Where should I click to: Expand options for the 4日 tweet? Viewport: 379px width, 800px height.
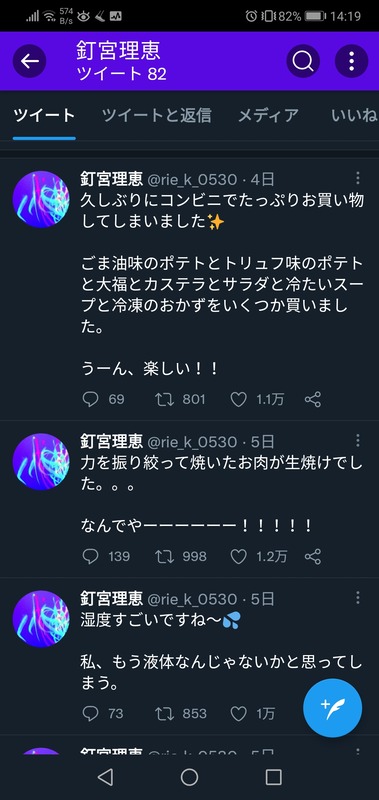point(358,178)
